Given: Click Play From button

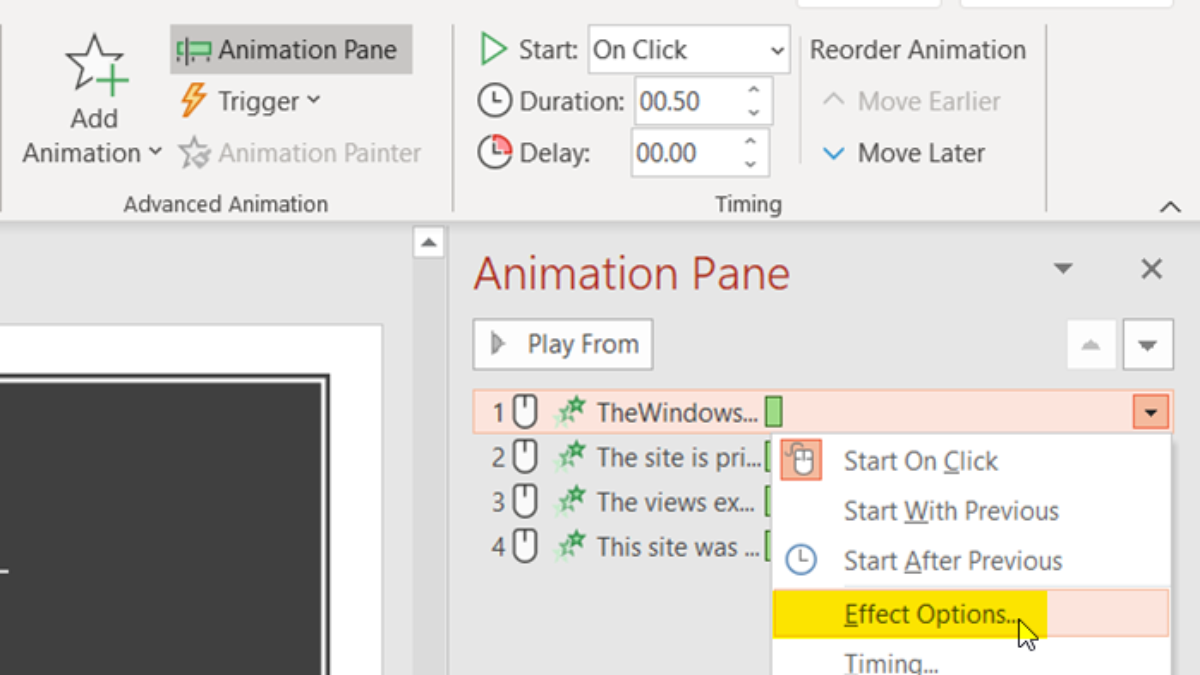Looking at the screenshot, I should 563,345.
